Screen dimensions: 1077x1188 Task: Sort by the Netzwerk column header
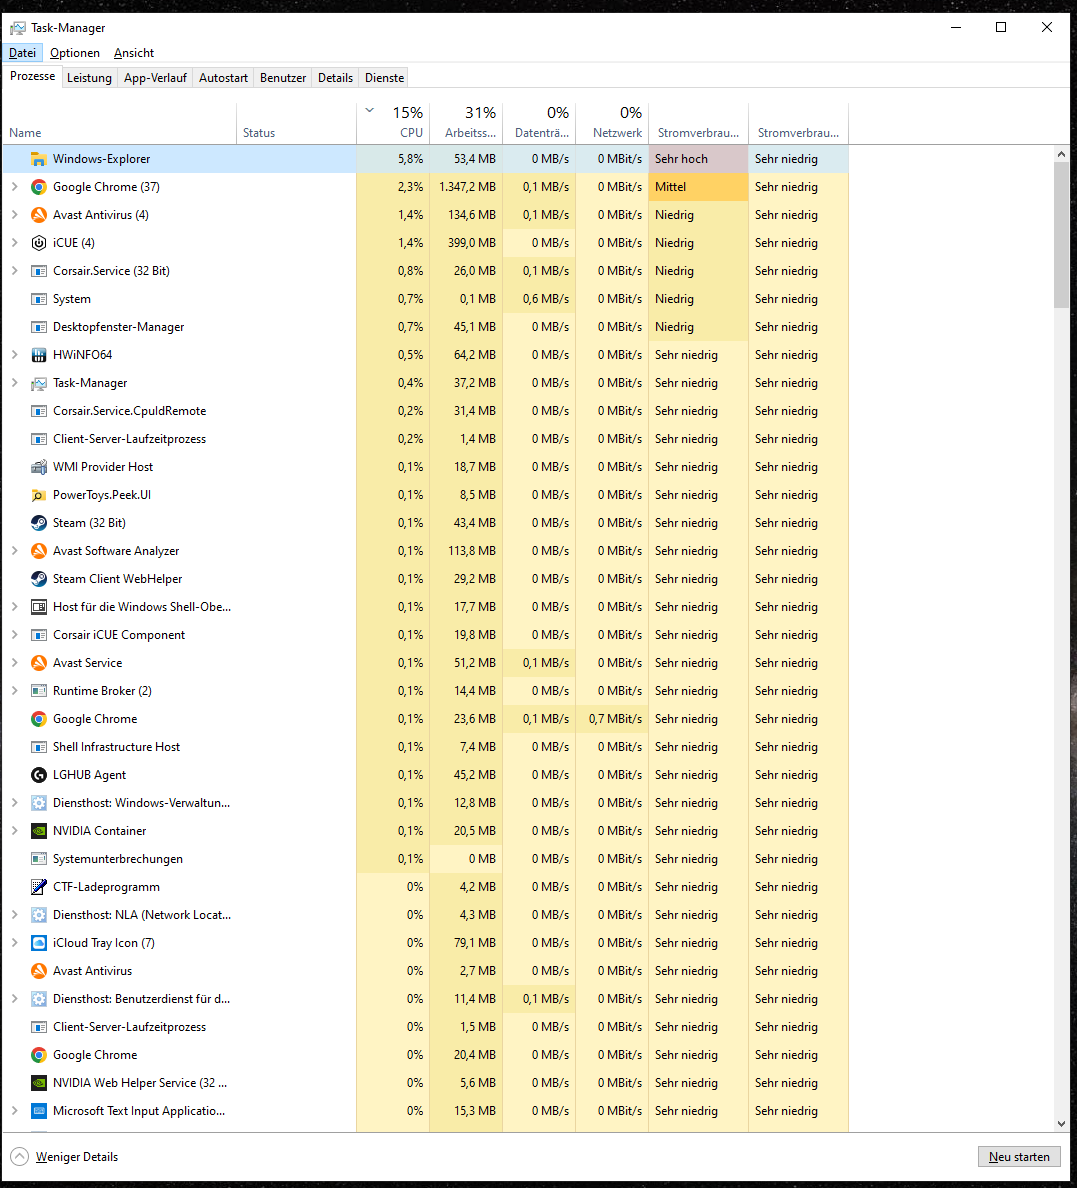[612, 123]
